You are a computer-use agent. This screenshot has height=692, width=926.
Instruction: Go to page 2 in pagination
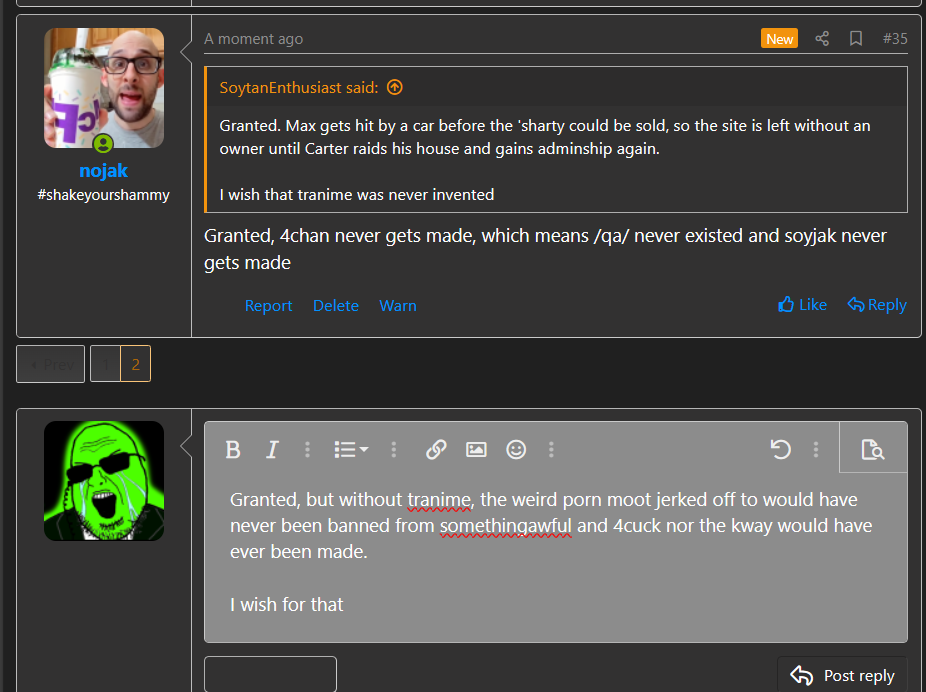pos(135,365)
